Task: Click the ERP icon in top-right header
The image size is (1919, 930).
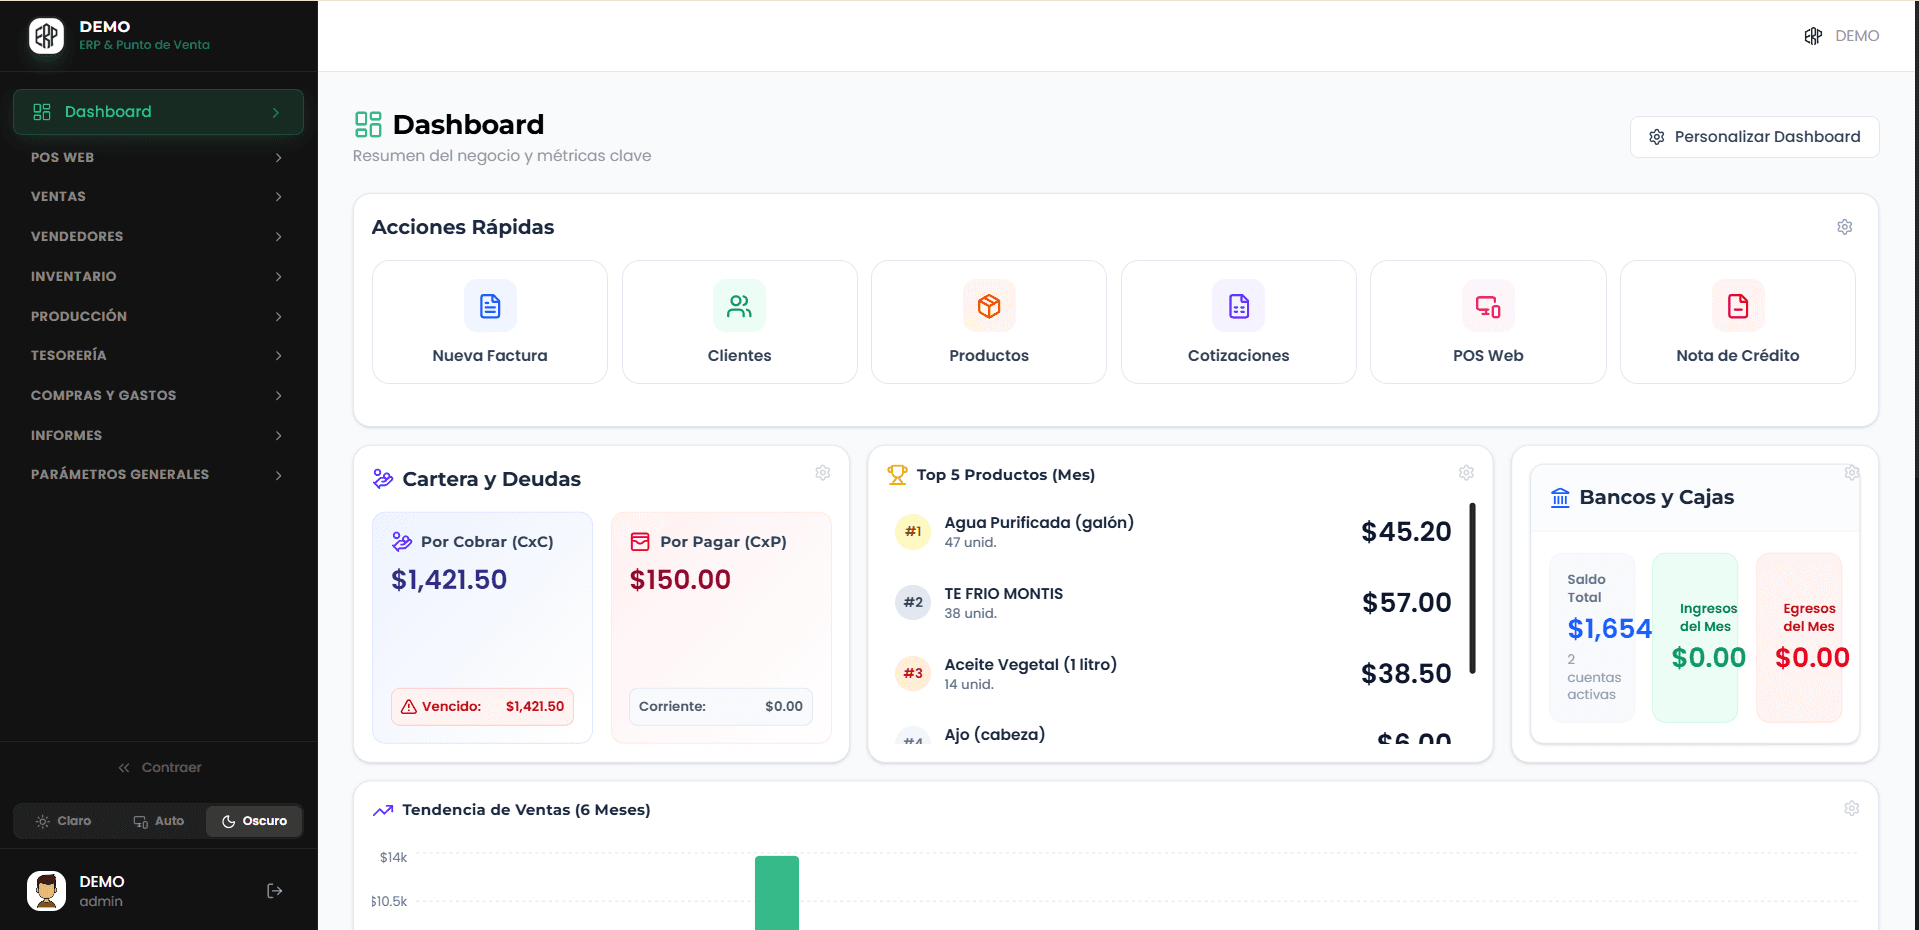Action: coord(1813,36)
